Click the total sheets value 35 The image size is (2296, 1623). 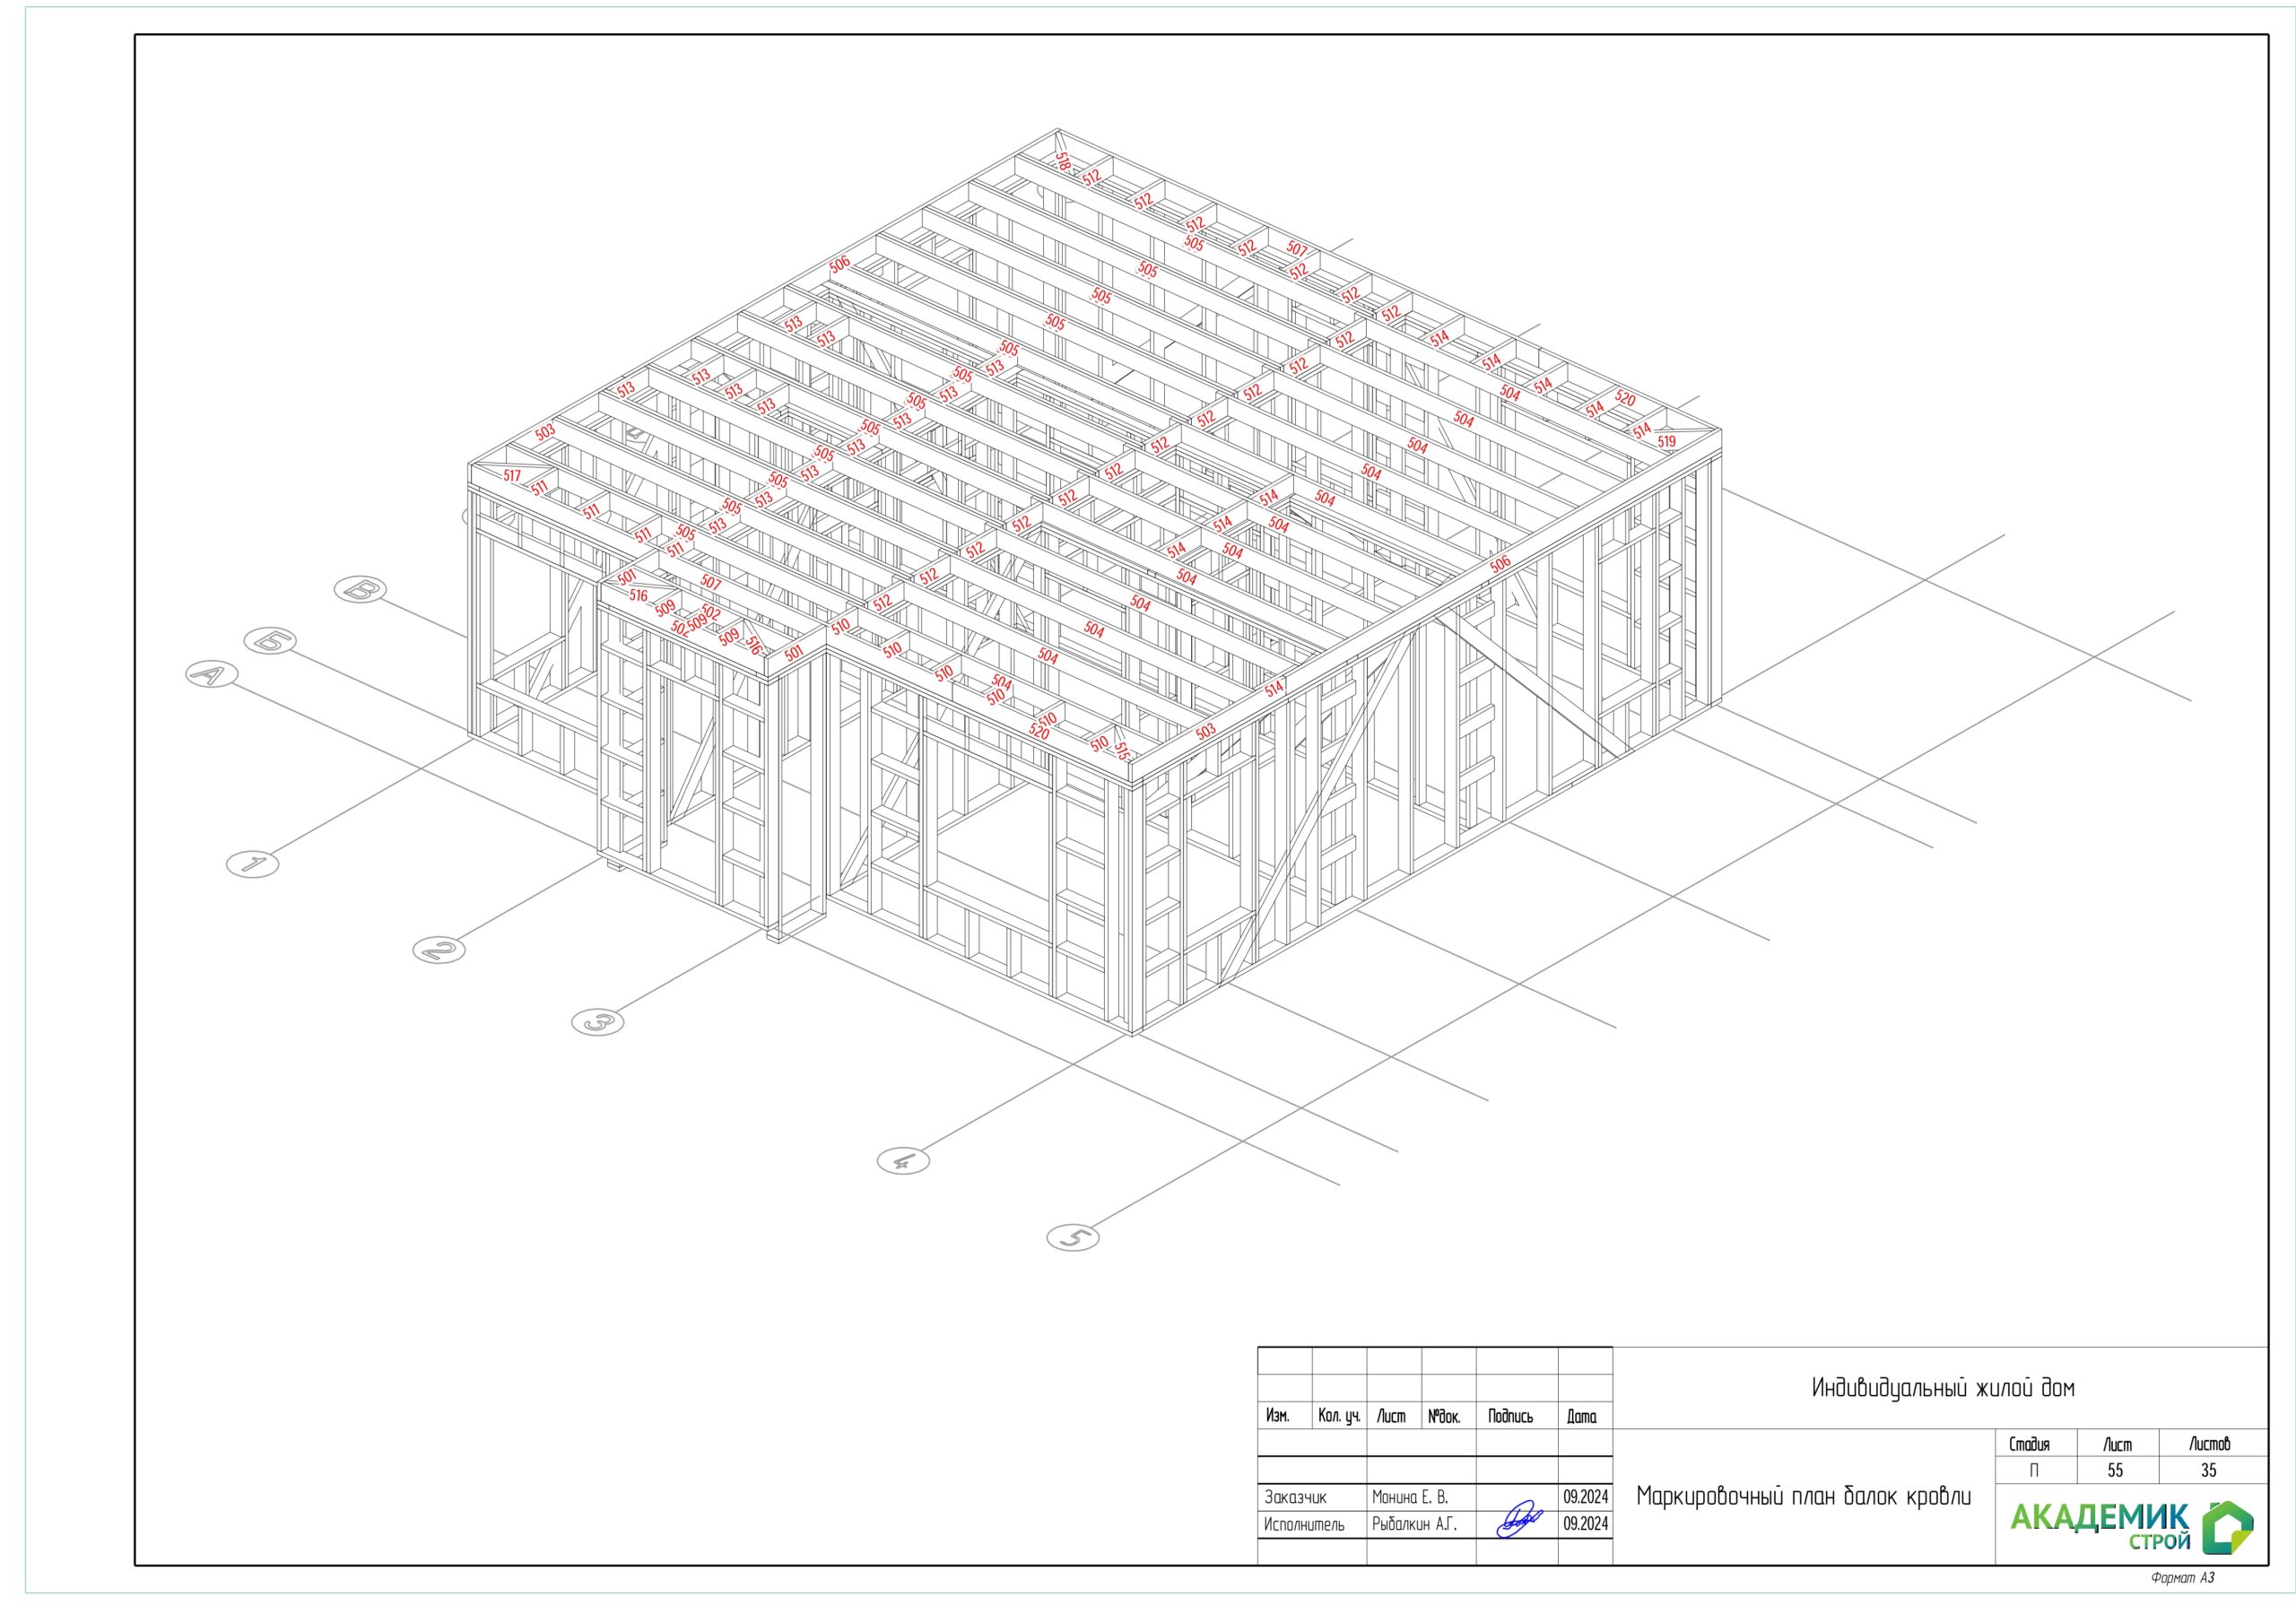tap(2209, 1470)
